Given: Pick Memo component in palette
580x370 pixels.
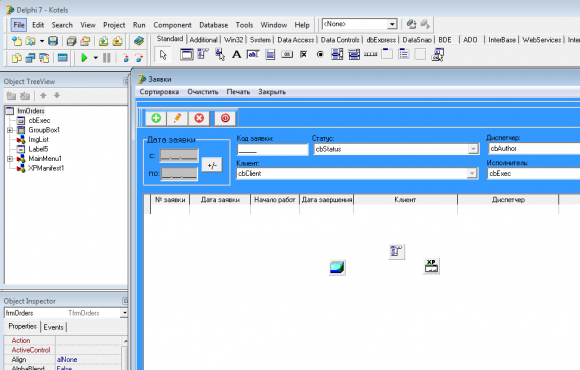Looking at the screenshot, I should (x=270, y=55).
